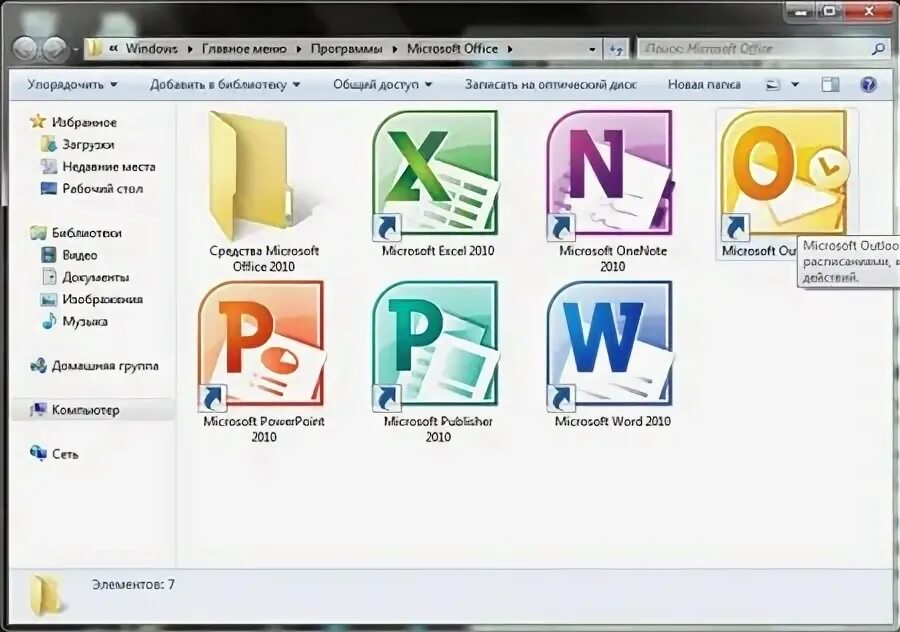
Task: Navigate to Программы in the breadcrumb
Action: pyautogui.click(x=352, y=48)
